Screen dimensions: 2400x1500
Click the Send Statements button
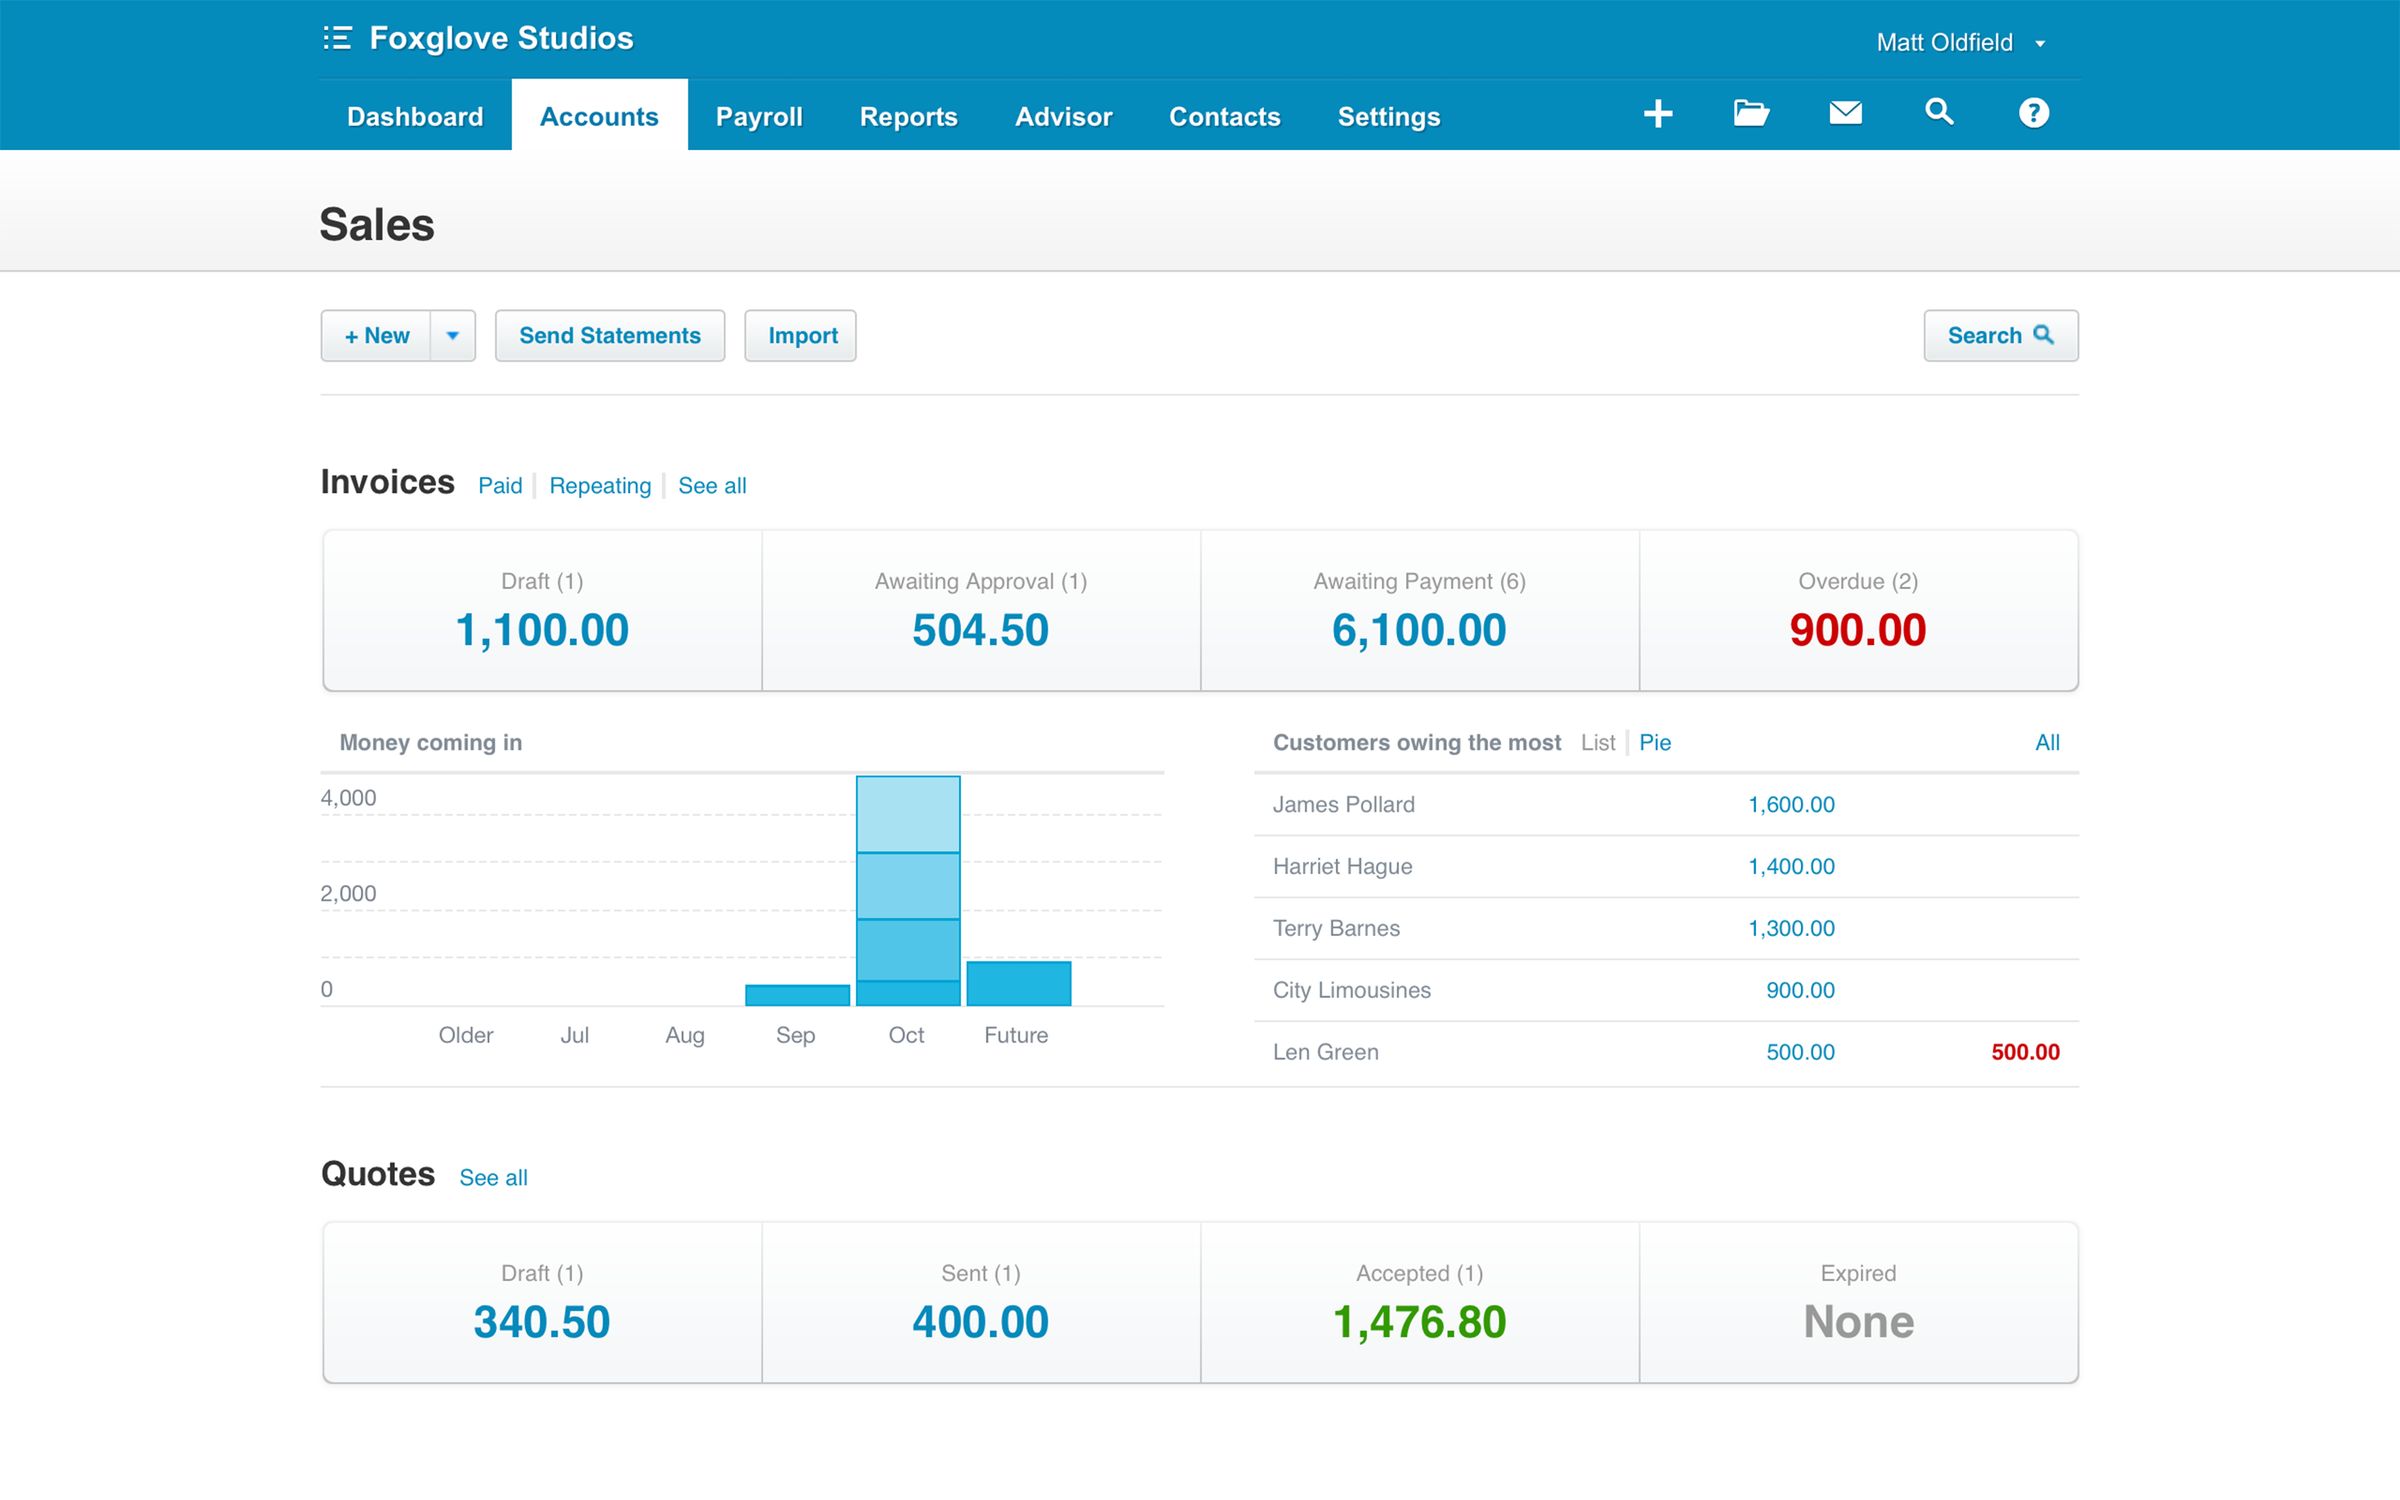[609, 335]
